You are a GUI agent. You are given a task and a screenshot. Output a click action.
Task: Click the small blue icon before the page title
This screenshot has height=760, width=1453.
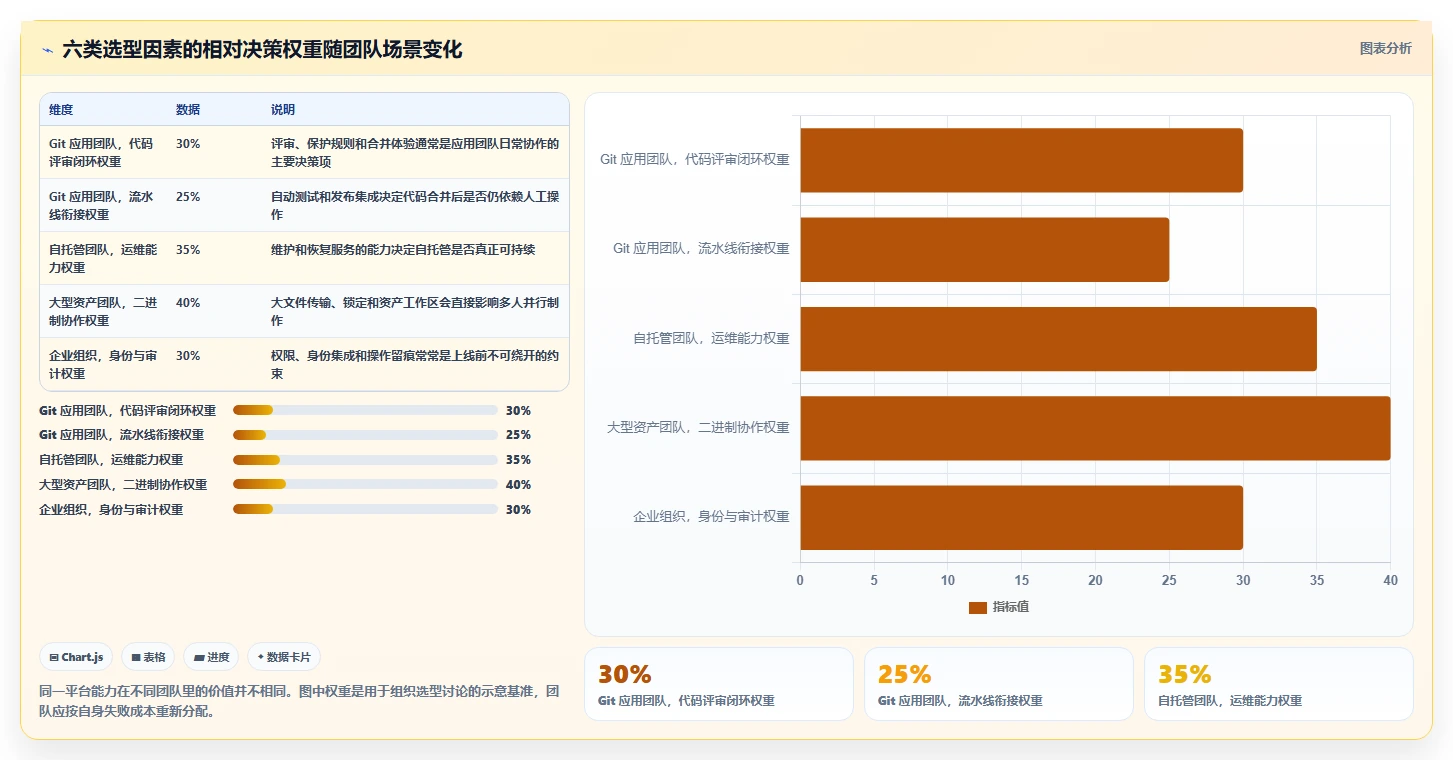(47, 50)
